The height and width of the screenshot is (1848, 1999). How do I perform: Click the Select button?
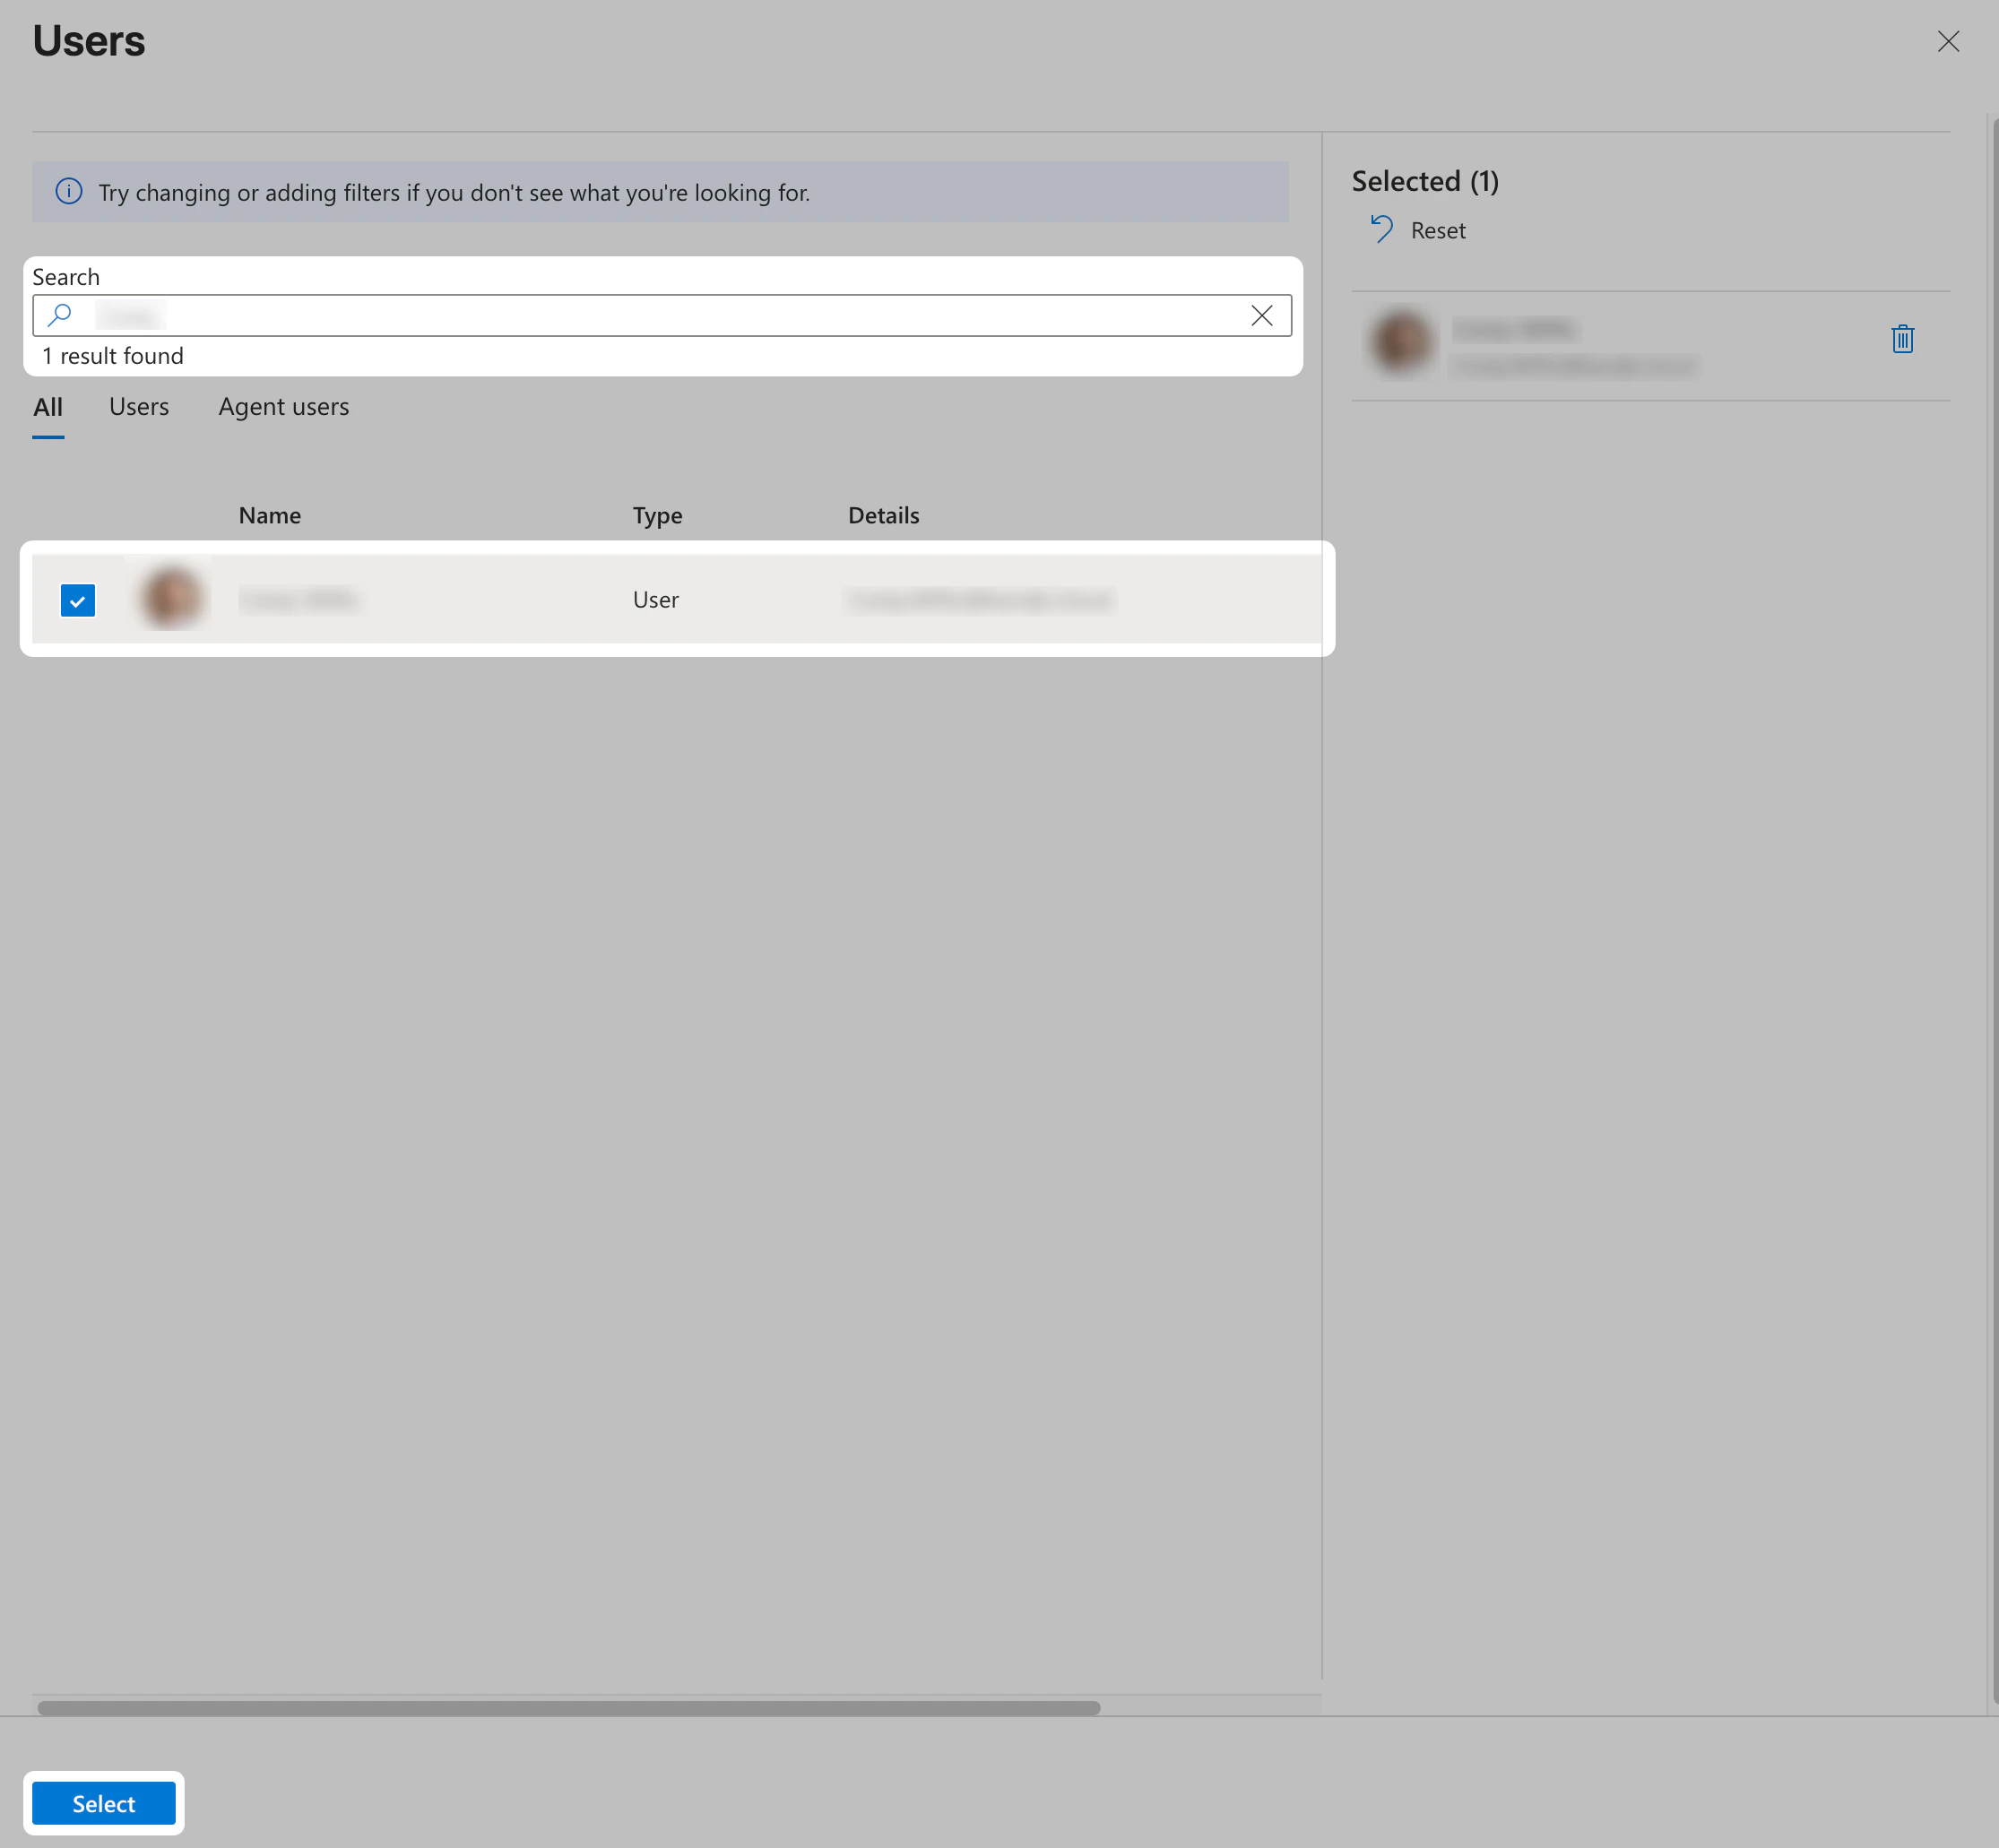[x=103, y=1803]
